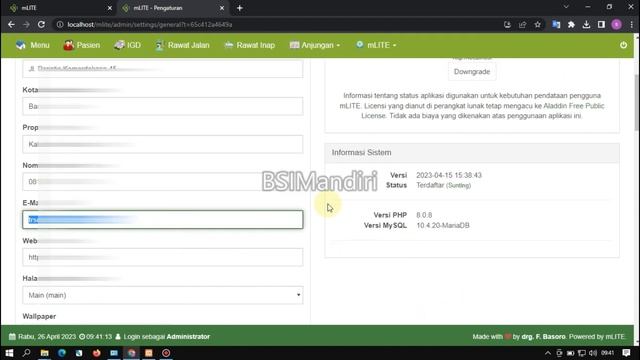
Task: Open the tab search chevron
Action: 566,7
